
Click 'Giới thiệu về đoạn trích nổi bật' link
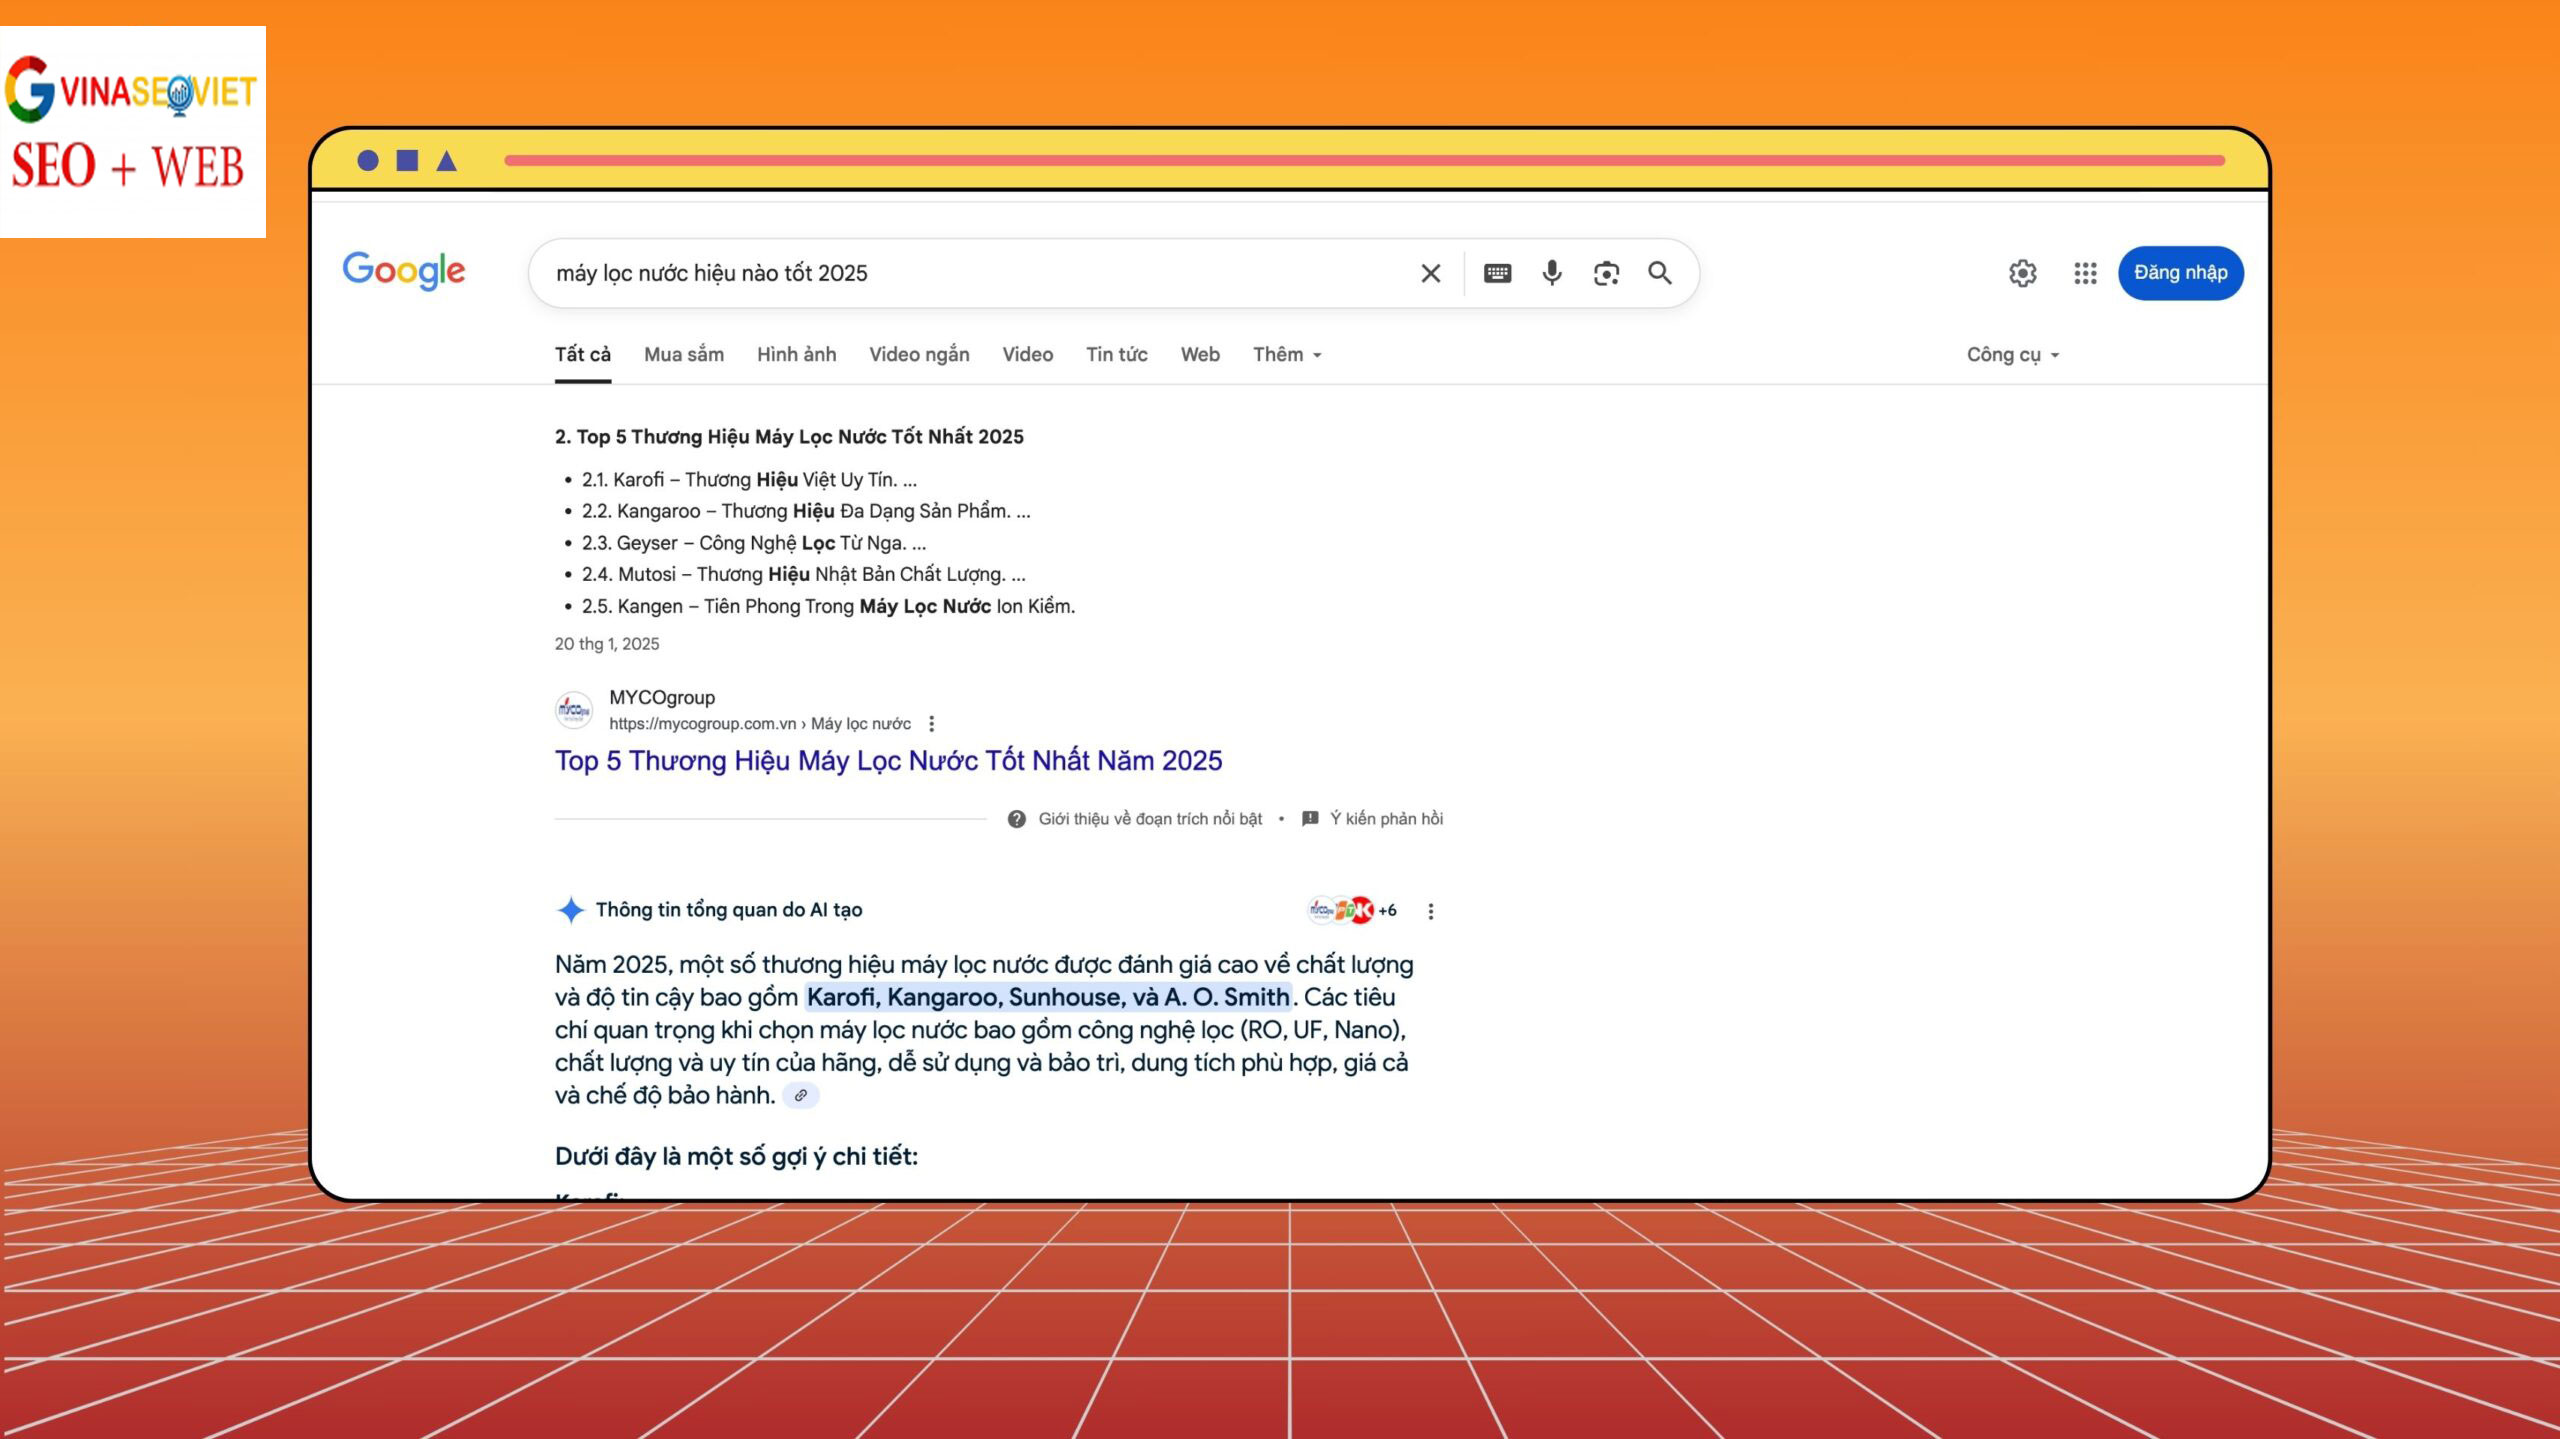pyautogui.click(x=1150, y=819)
